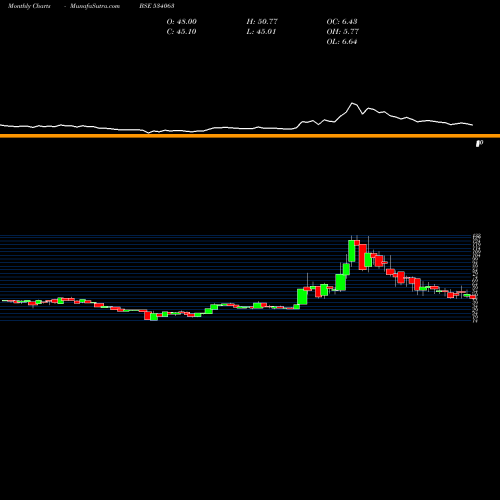Click the 'OH: 5.77' value
The width and height of the screenshot is (500, 500).
click(343, 32)
